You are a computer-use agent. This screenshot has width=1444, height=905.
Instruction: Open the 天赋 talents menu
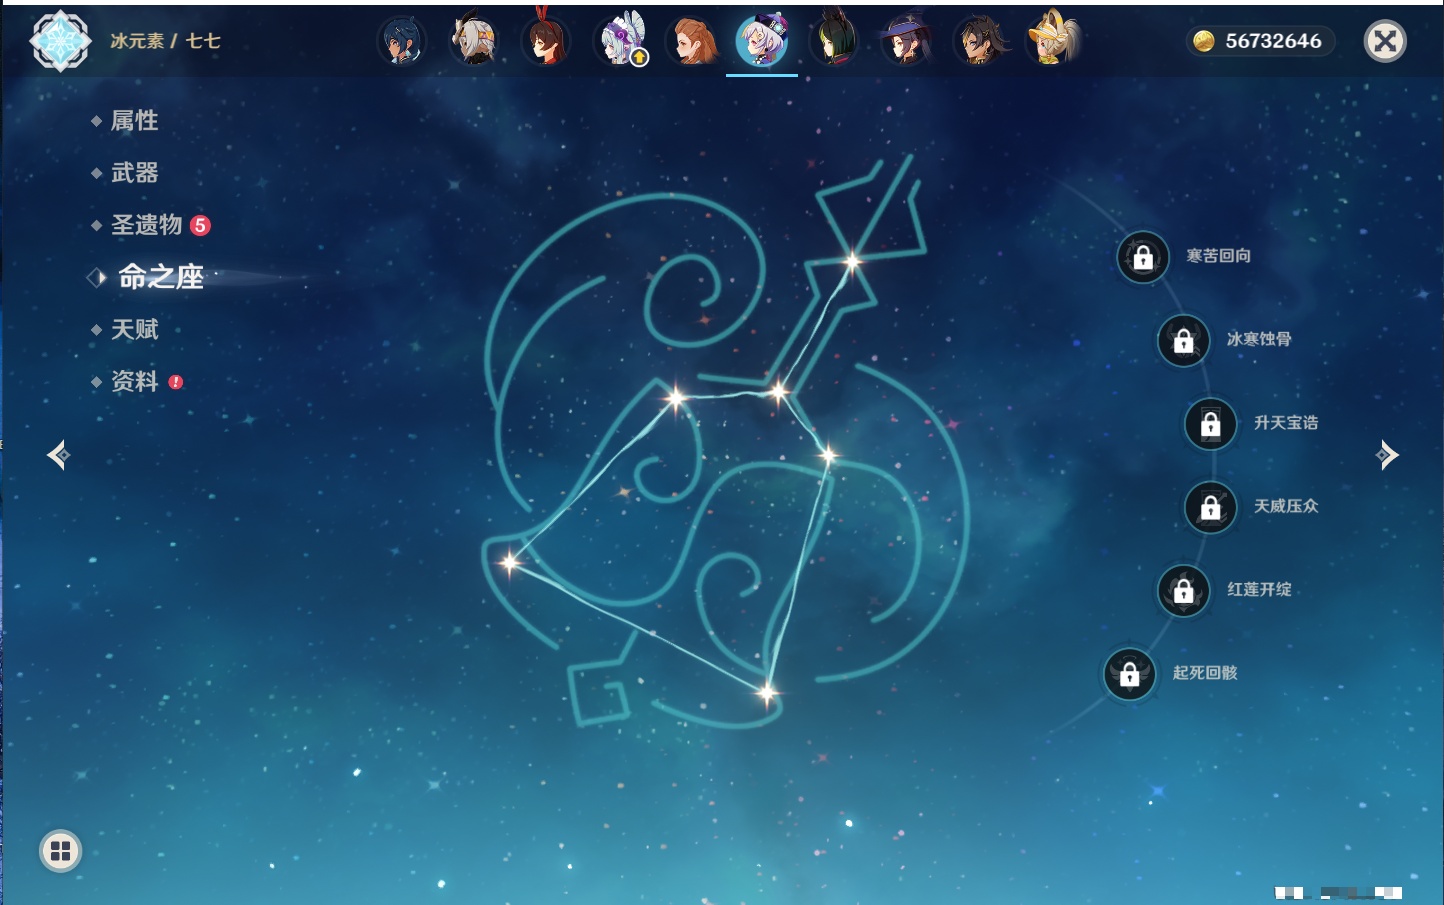tap(134, 329)
